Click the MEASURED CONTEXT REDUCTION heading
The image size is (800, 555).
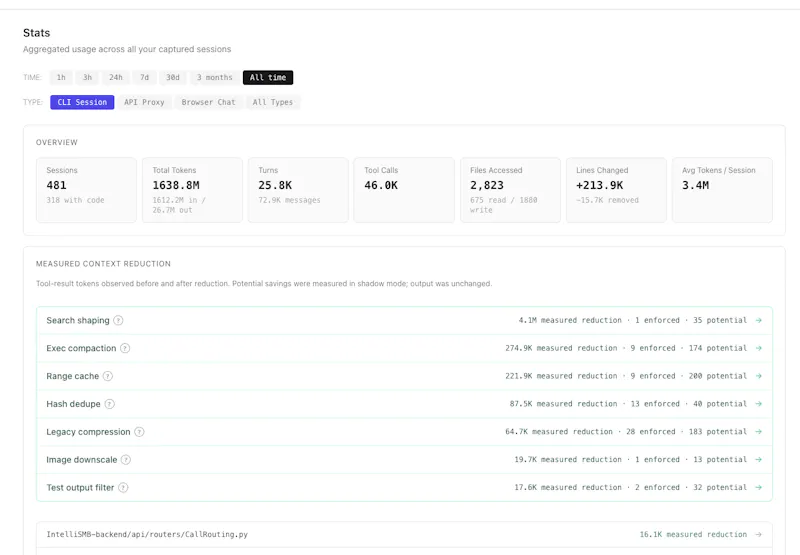click(x=104, y=264)
